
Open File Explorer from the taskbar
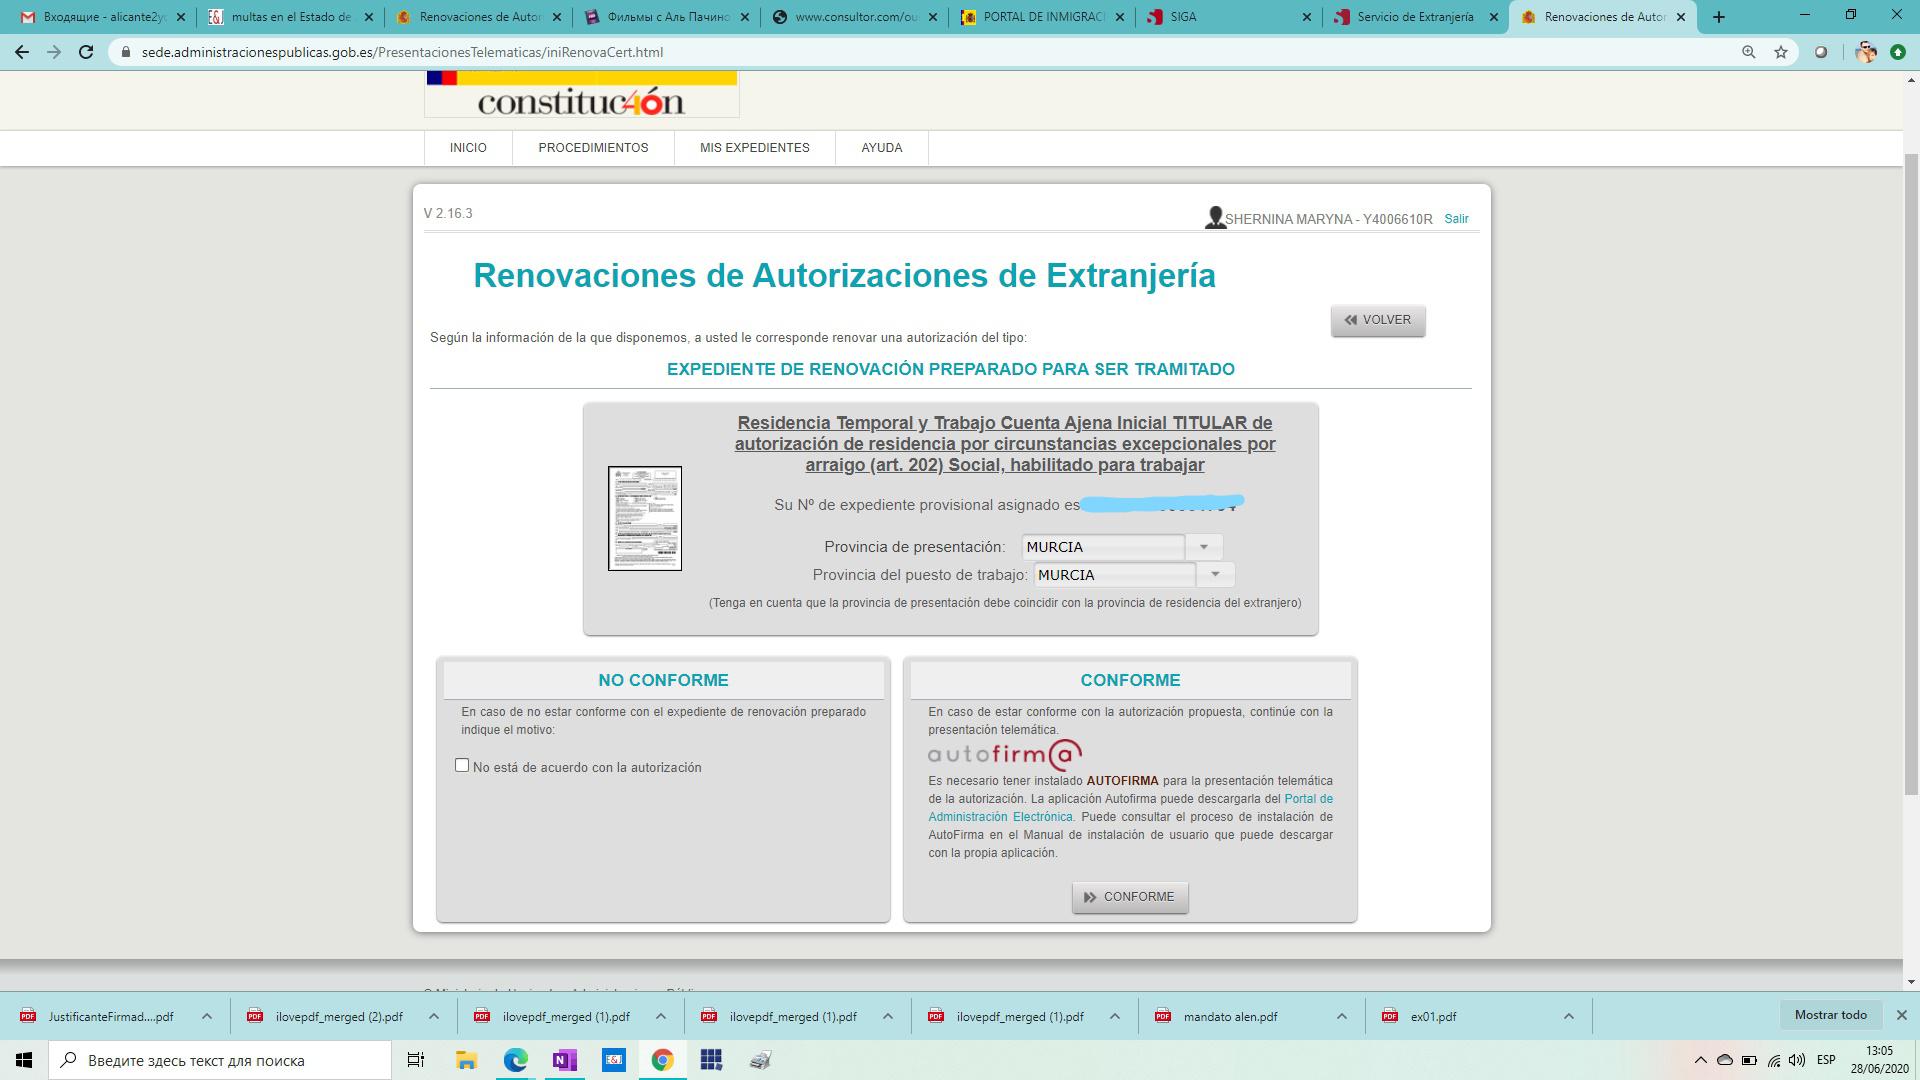click(x=466, y=1060)
